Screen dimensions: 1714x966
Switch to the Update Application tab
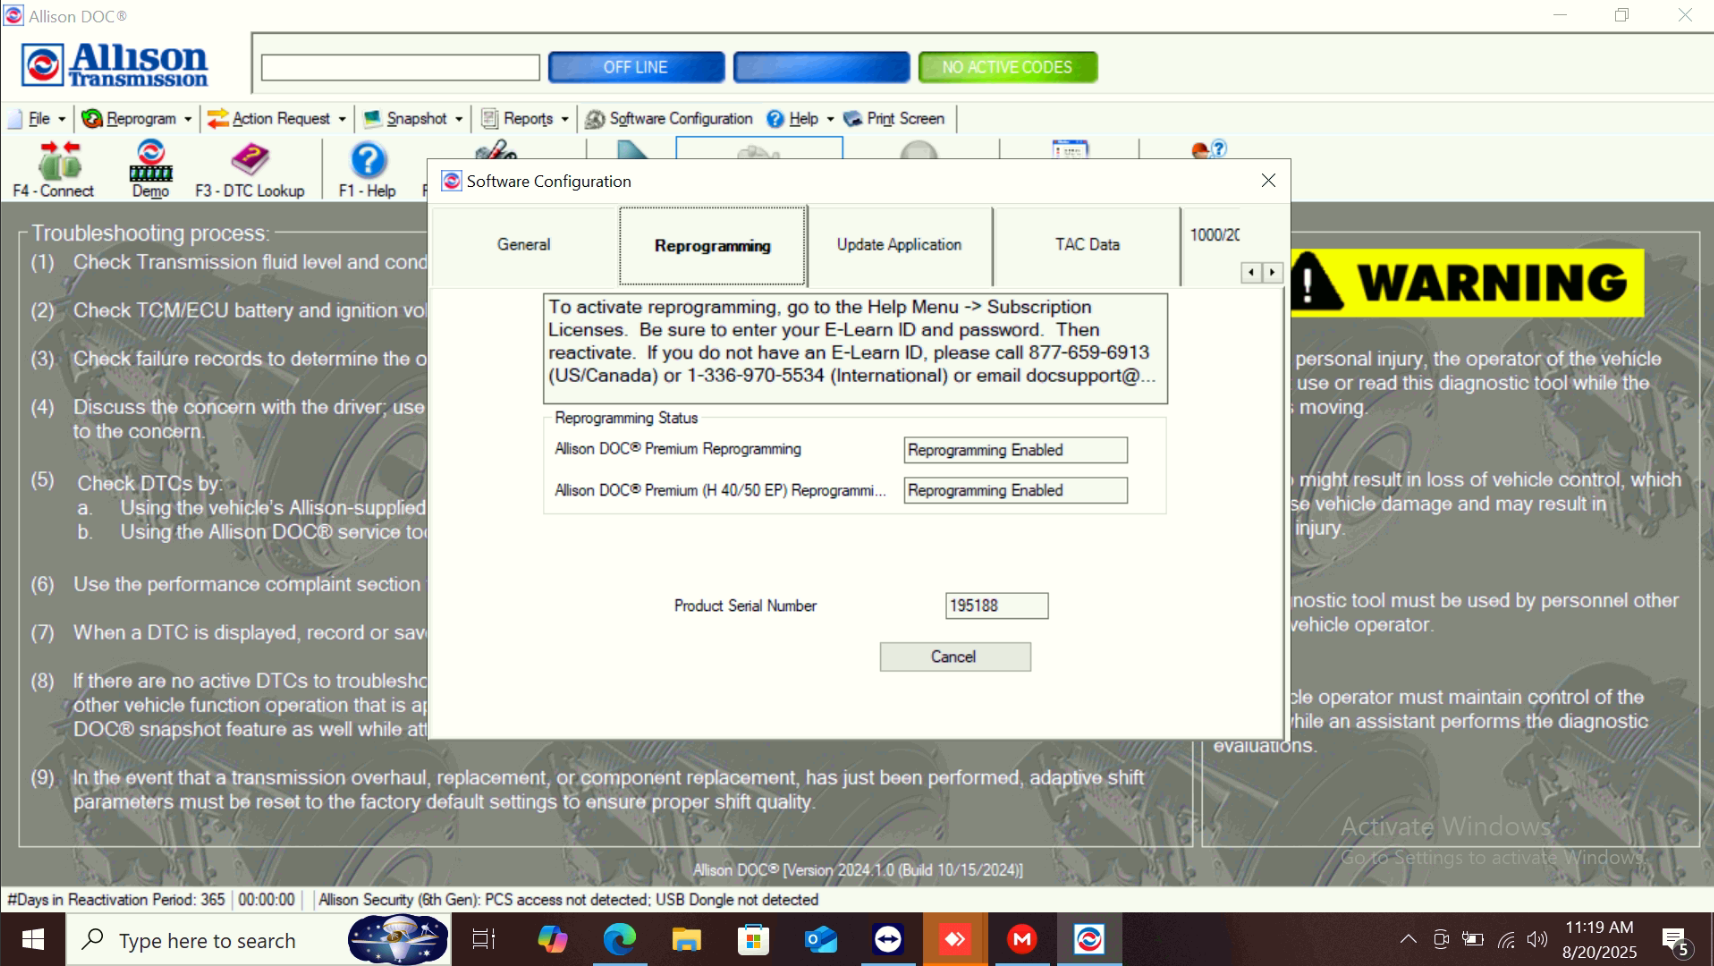click(899, 245)
